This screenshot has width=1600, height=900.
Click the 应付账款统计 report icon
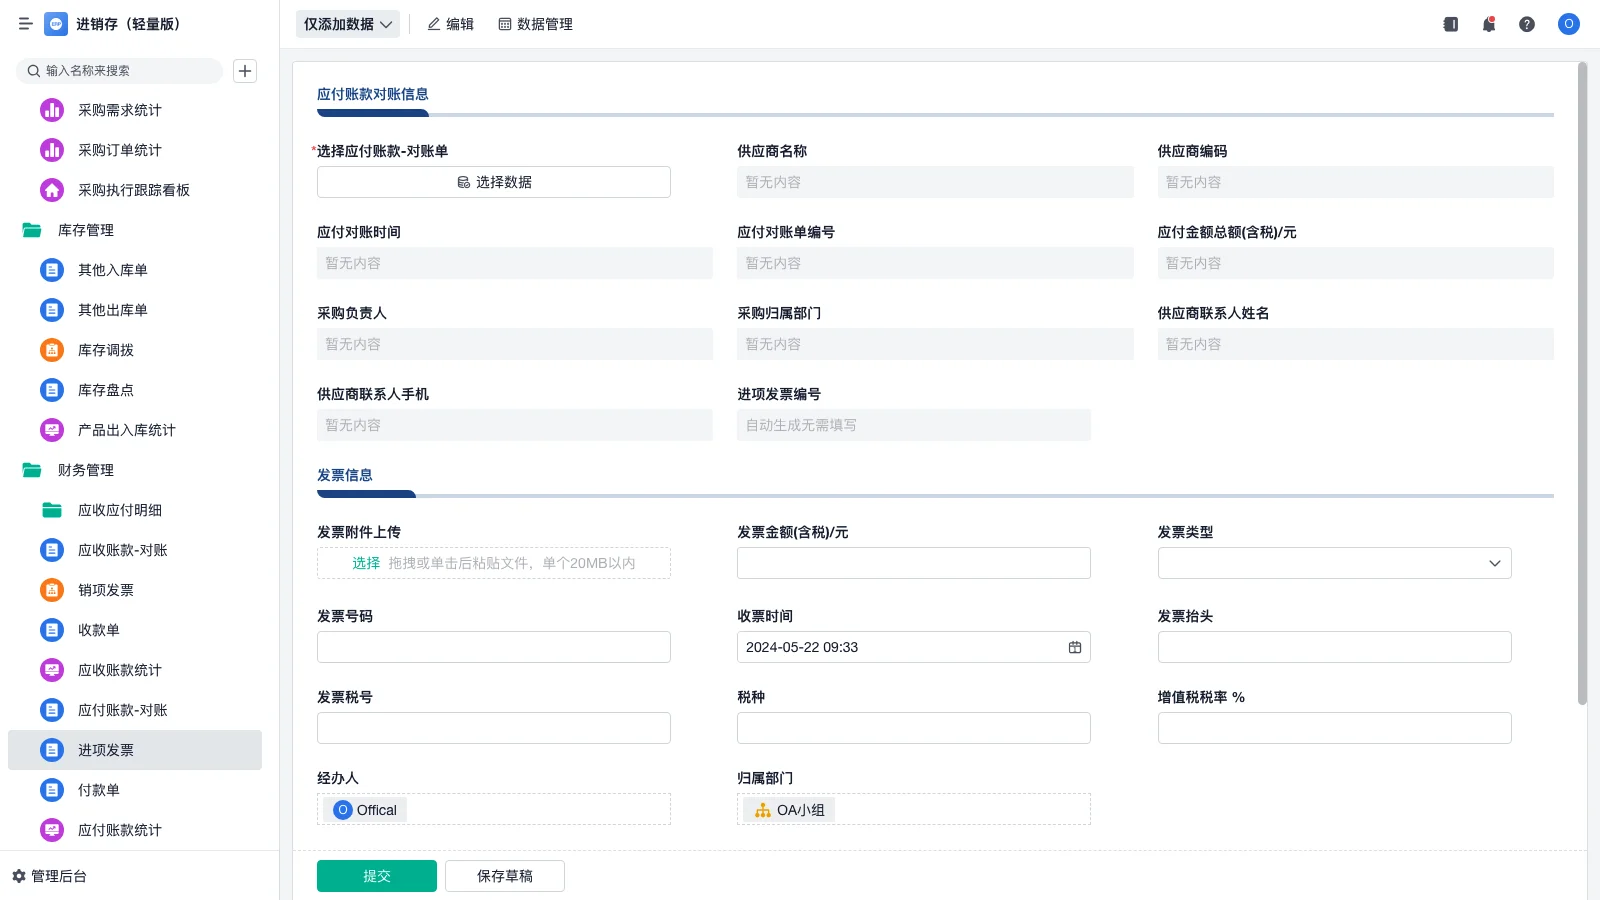(52, 830)
